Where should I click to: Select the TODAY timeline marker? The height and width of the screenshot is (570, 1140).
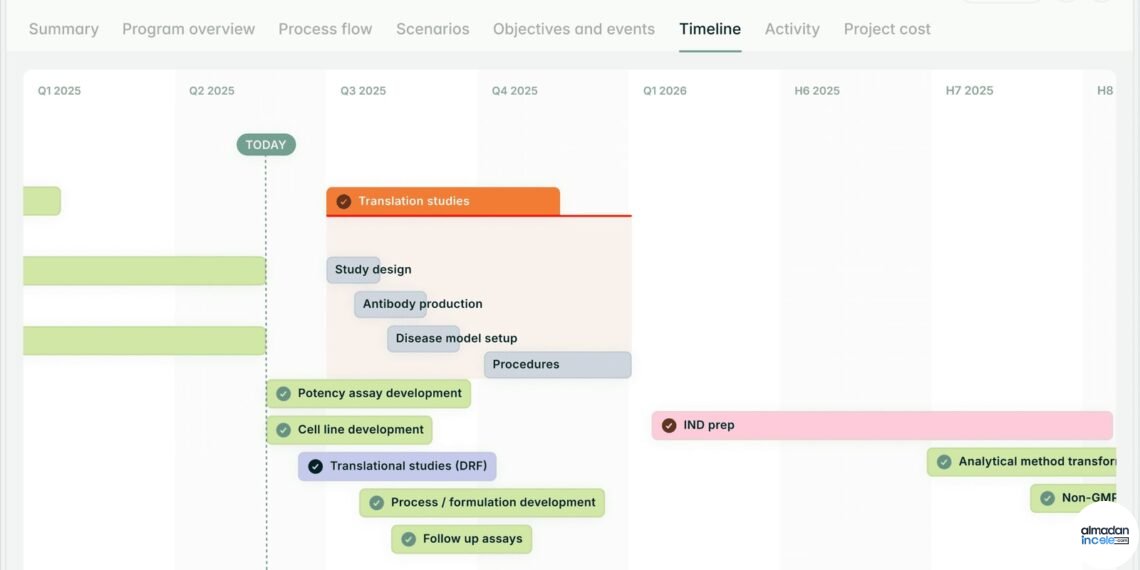point(266,145)
